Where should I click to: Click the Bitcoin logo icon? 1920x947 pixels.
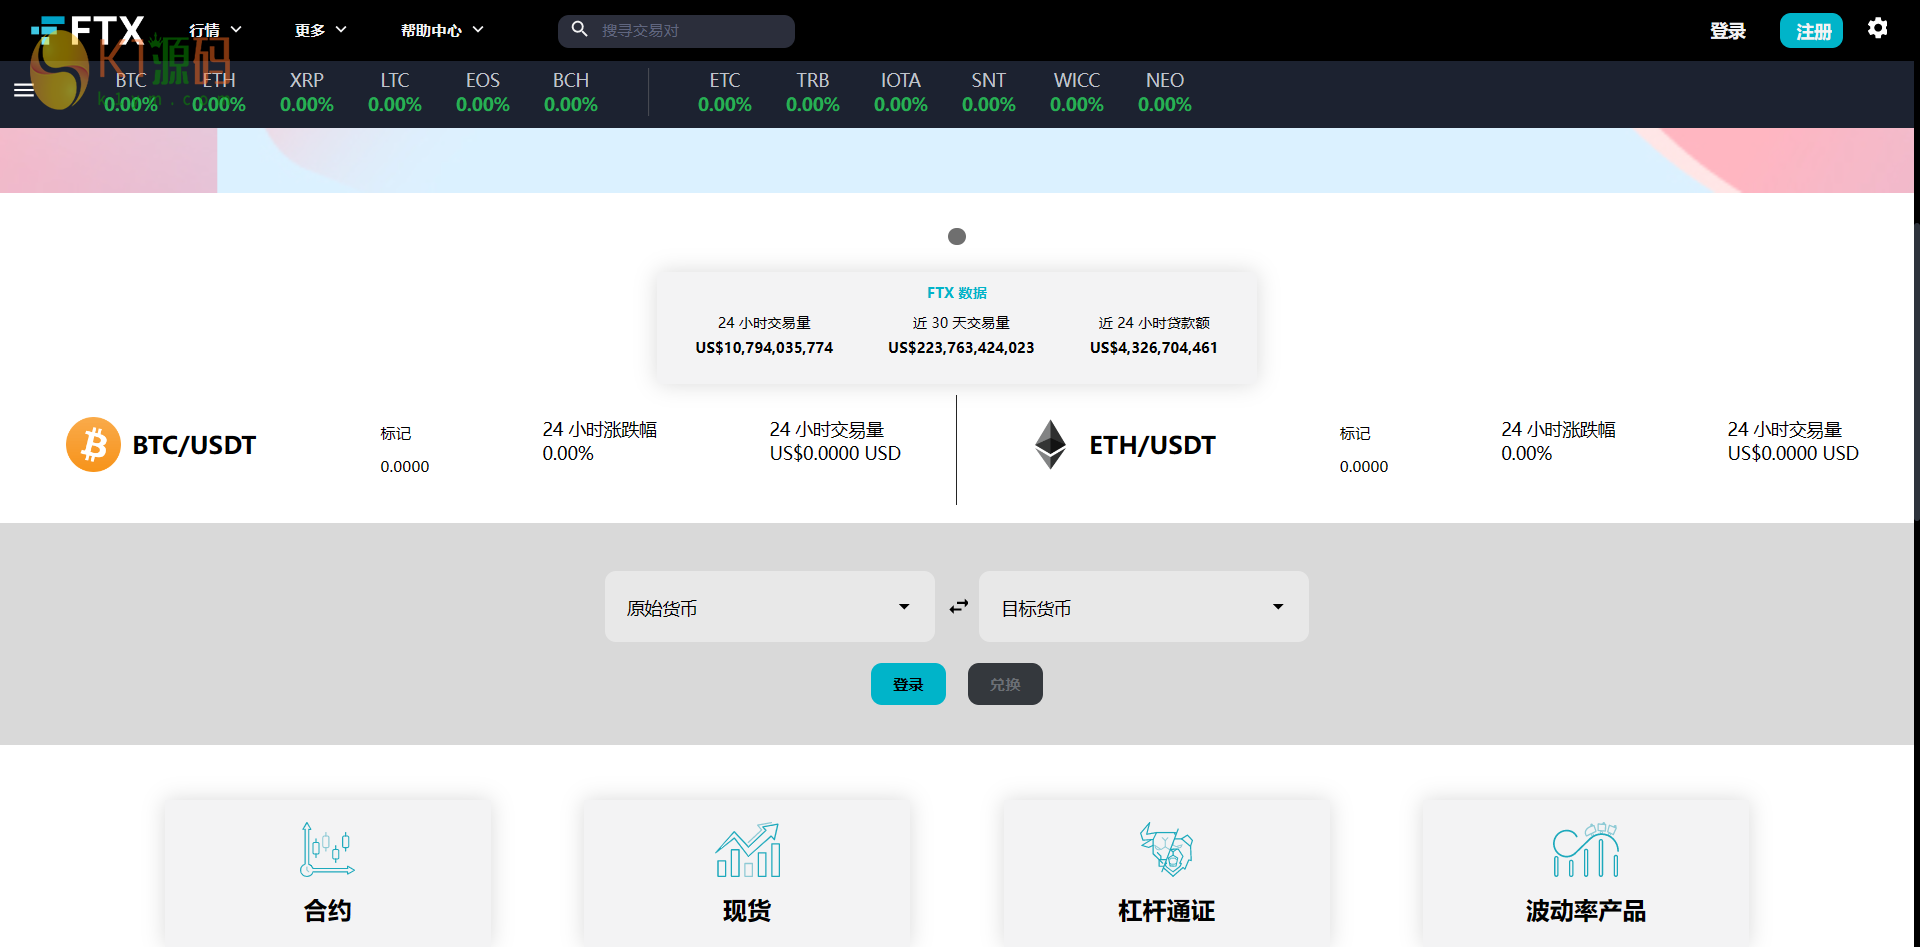point(93,444)
